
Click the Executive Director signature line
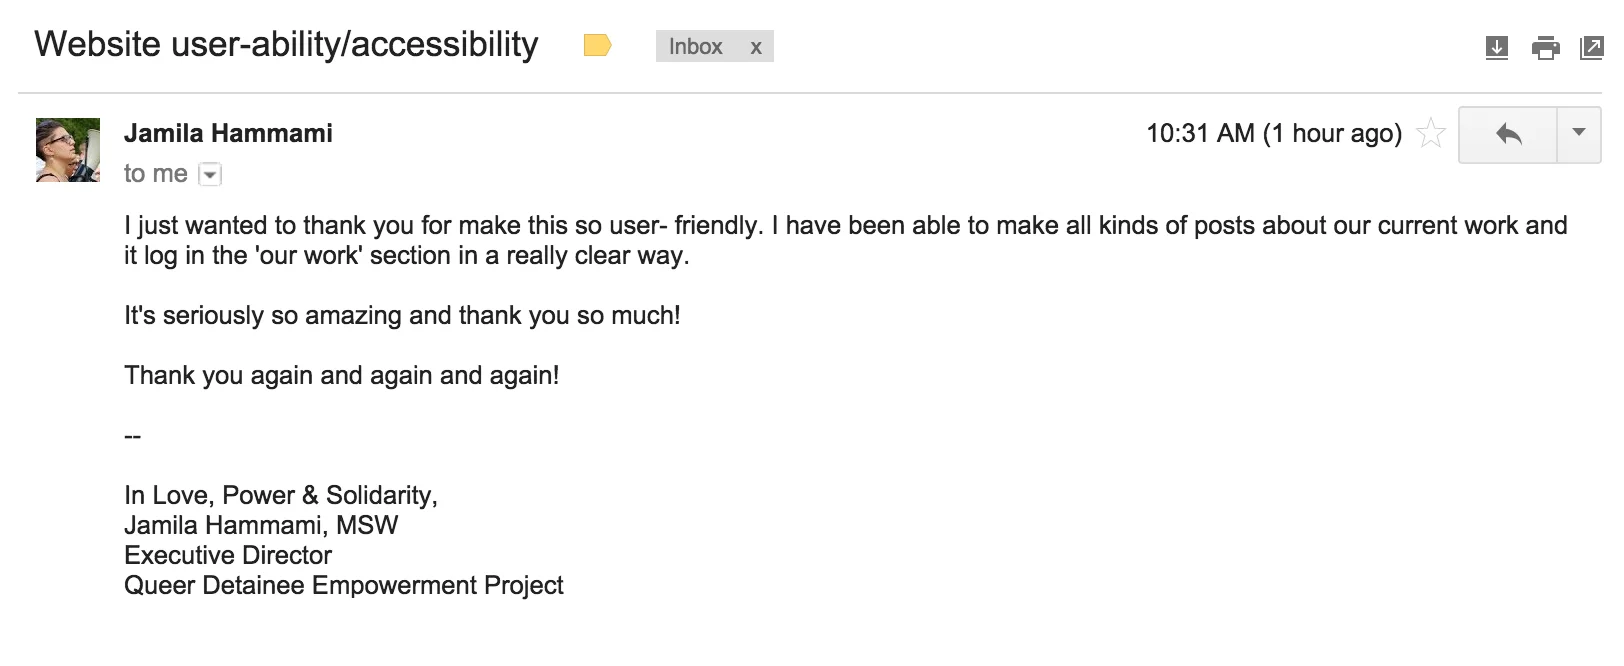coord(228,555)
